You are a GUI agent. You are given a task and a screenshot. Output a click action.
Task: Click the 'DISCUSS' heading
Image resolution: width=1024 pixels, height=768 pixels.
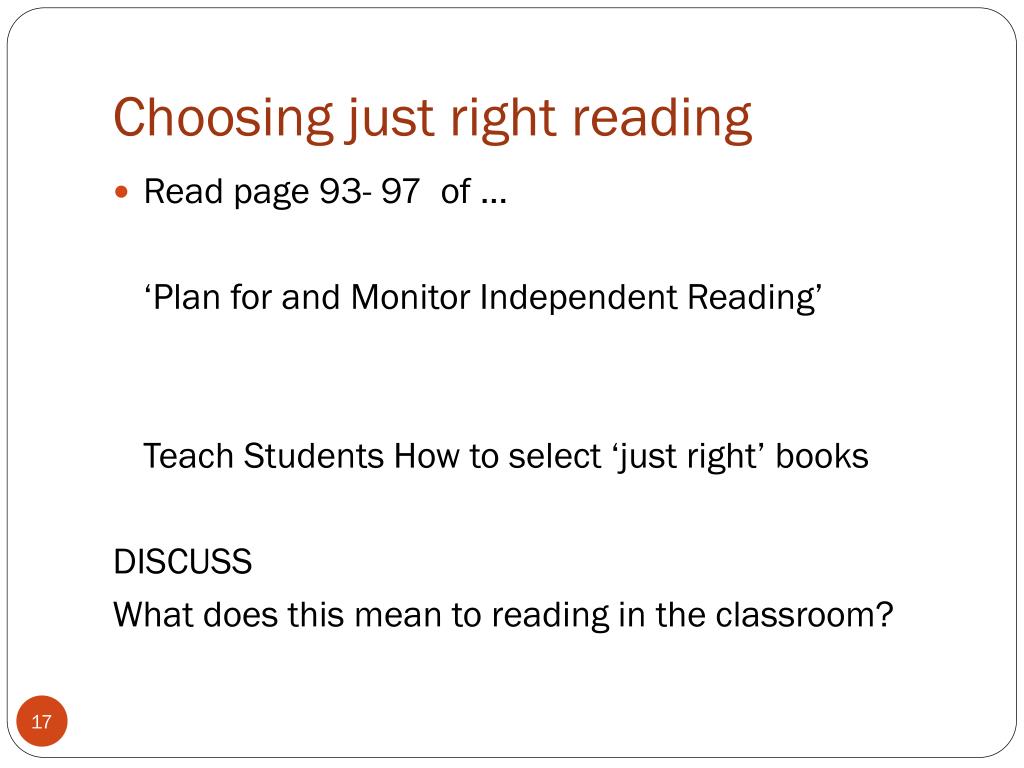[183, 562]
